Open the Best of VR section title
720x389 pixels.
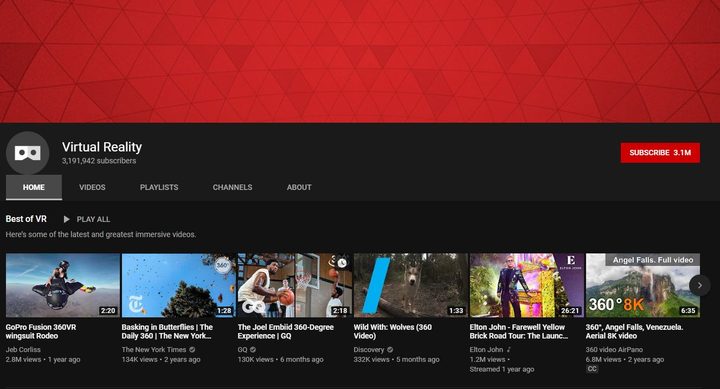point(26,219)
